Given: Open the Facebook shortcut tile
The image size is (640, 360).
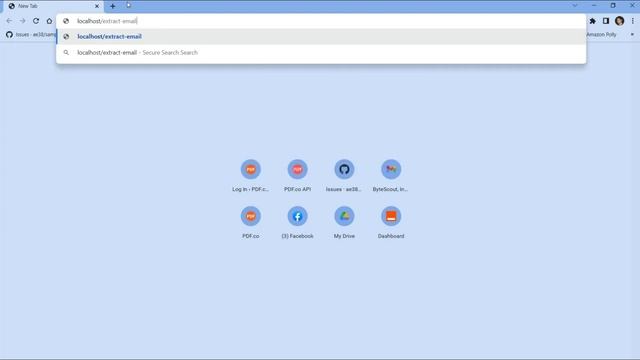Looking at the screenshot, I should (x=298, y=222).
